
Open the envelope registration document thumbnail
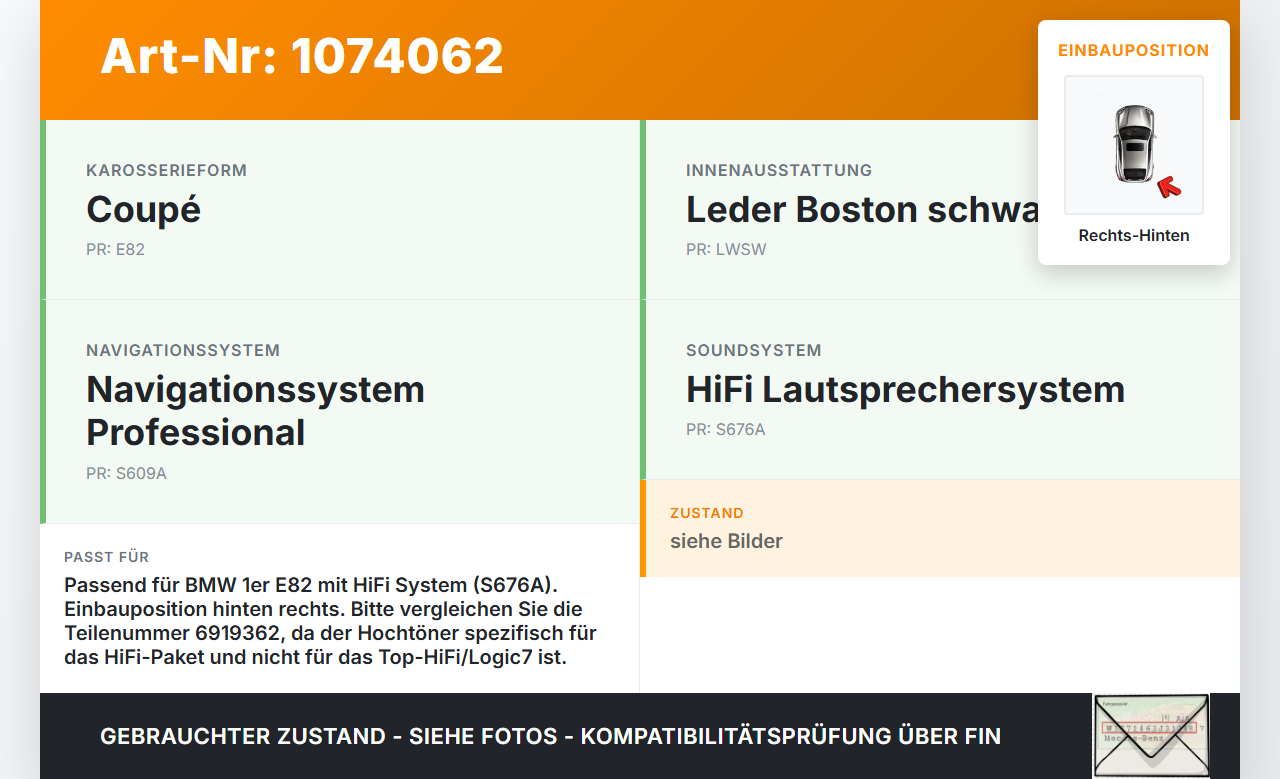click(1151, 735)
